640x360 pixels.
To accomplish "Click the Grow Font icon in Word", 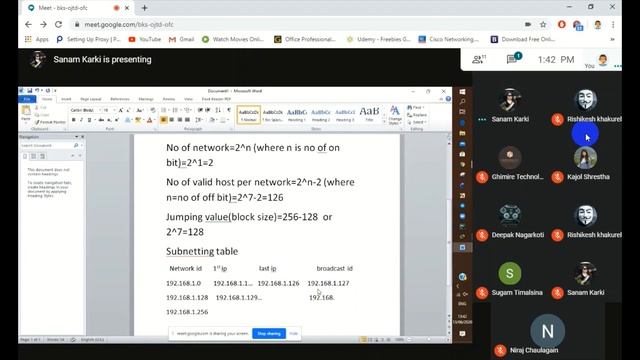I will point(121,110).
